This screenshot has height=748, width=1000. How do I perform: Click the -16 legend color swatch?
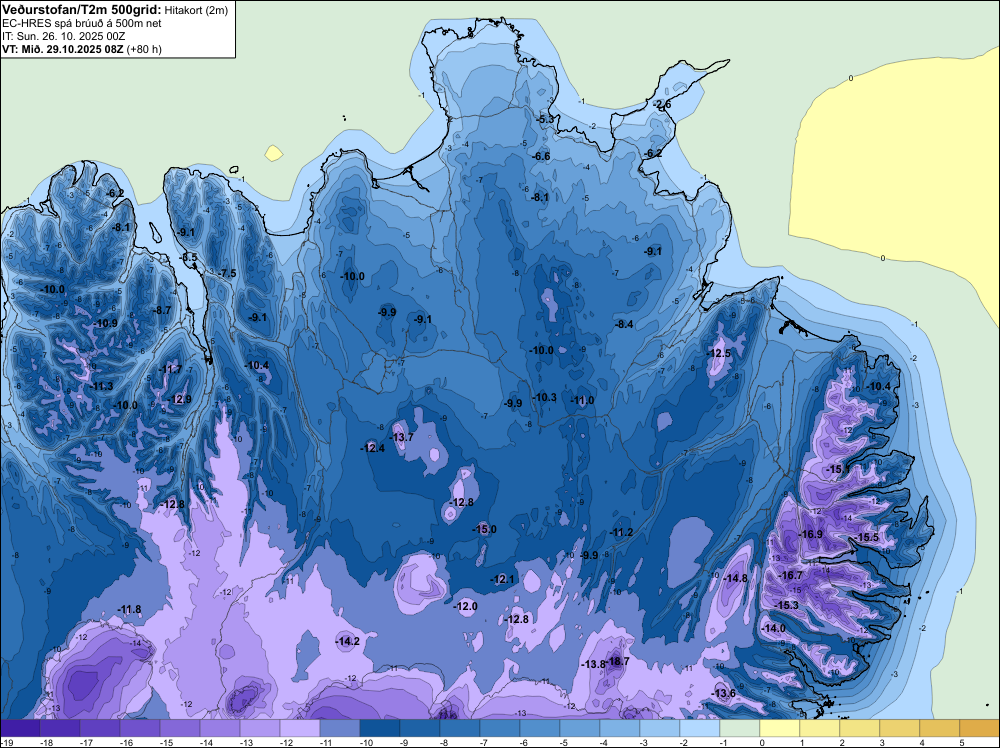(x=140, y=728)
